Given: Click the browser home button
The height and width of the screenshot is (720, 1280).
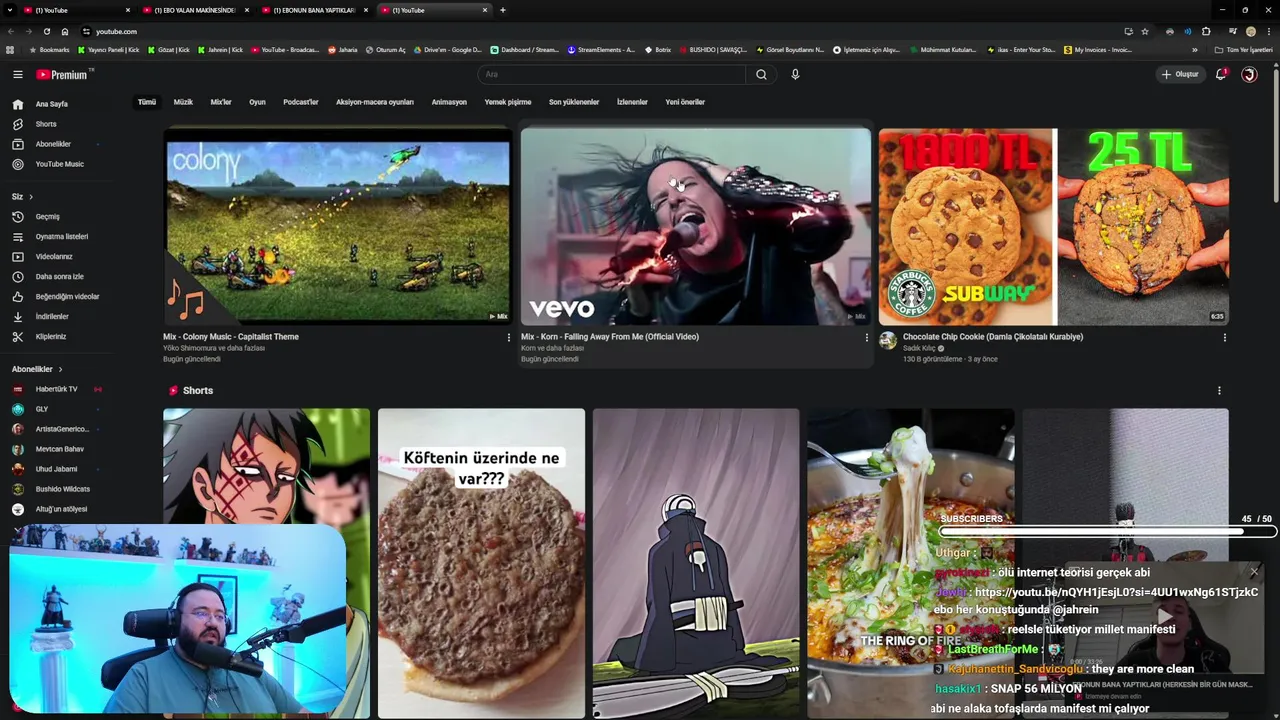Looking at the screenshot, I should (65, 31).
